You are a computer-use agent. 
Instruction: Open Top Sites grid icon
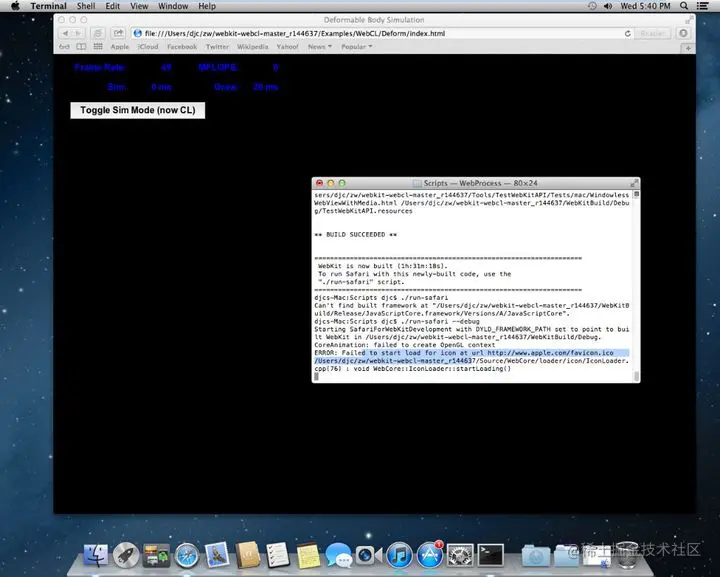click(98, 47)
